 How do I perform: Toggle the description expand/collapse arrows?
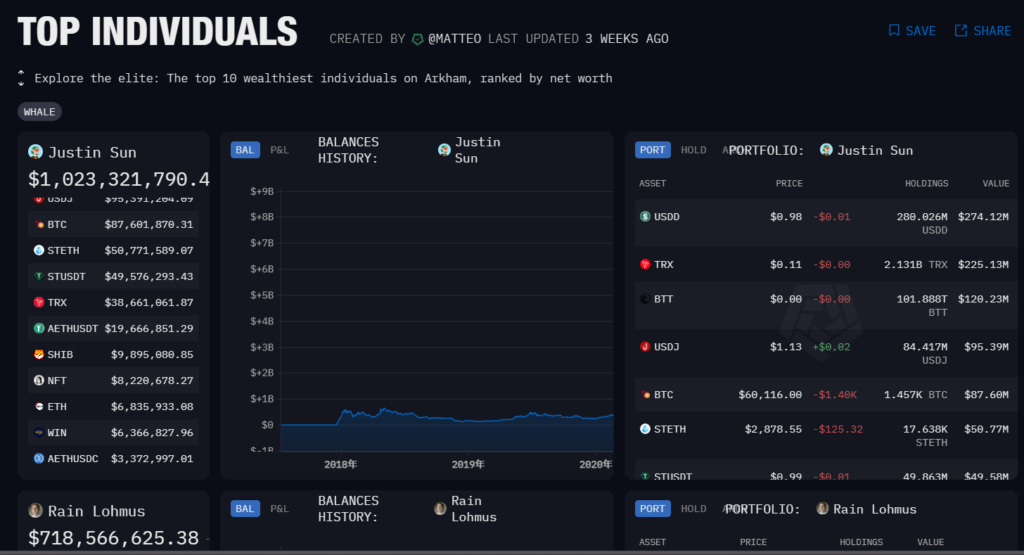21,78
